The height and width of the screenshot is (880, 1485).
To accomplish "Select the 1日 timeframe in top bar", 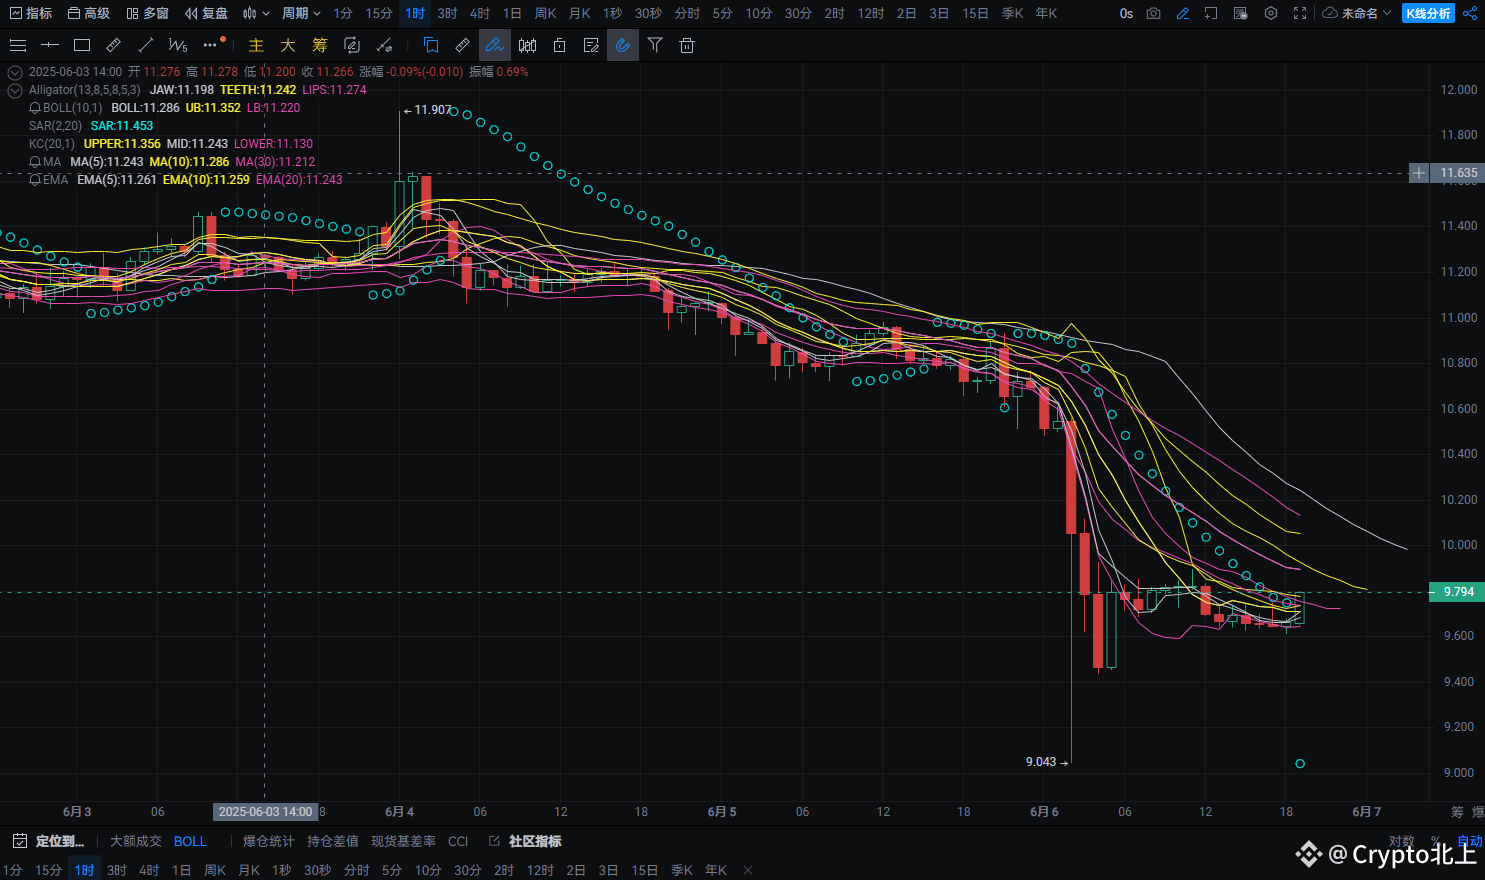I will pyautogui.click(x=512, y=13).
